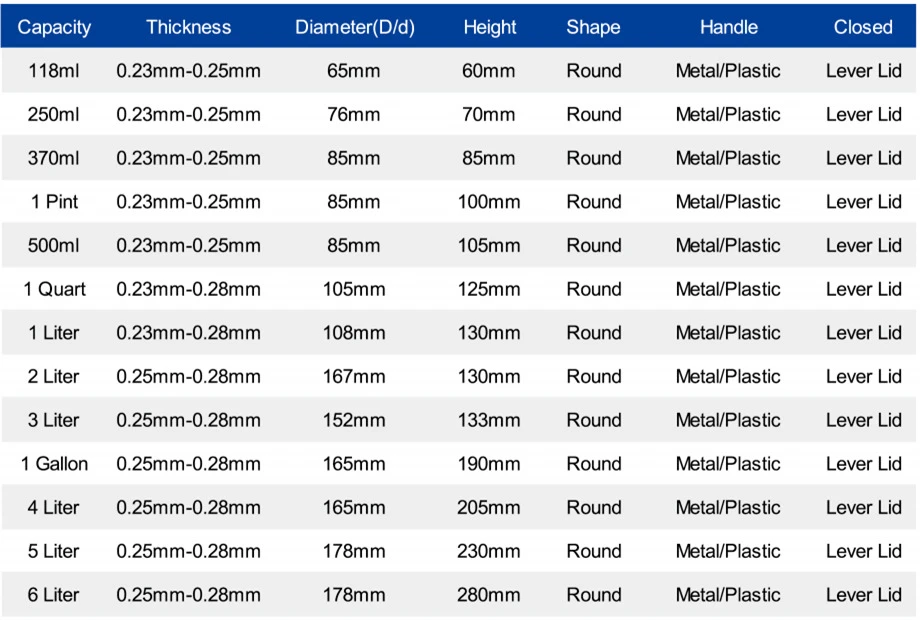Select the 1 Quart capacity cell
This screenshot has width=920, height=620.
pyautogui.click(x=54, y=289)
